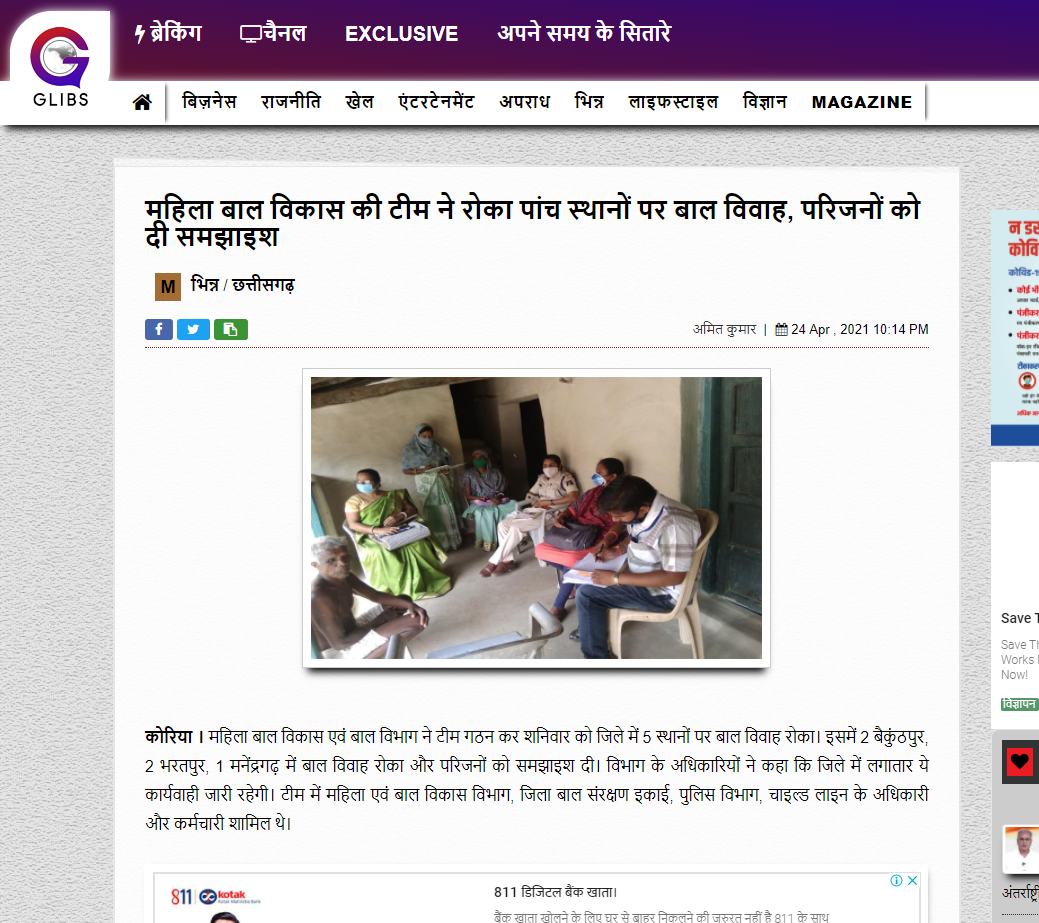Screen dimensions: 1039x923
Task: Close the Kotak 811 ad banner
Action: point(912,881)
